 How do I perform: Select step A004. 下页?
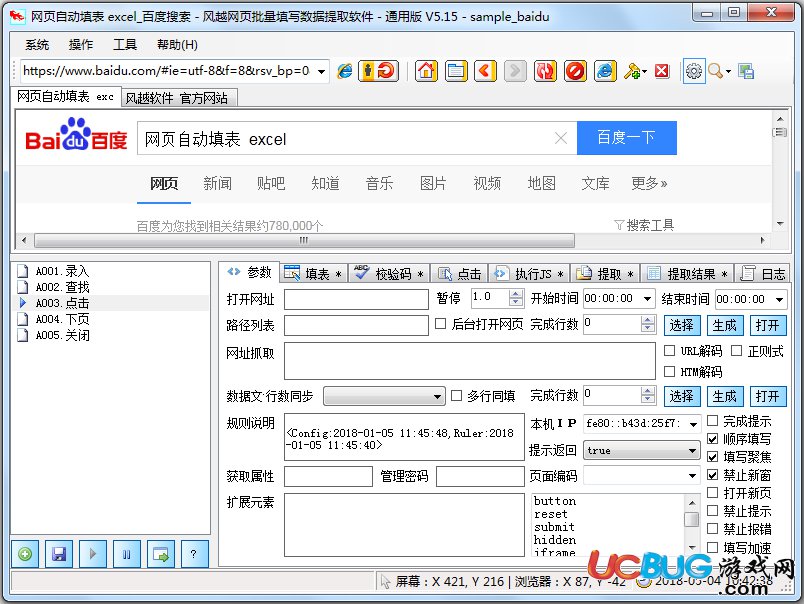coord(62,319)
